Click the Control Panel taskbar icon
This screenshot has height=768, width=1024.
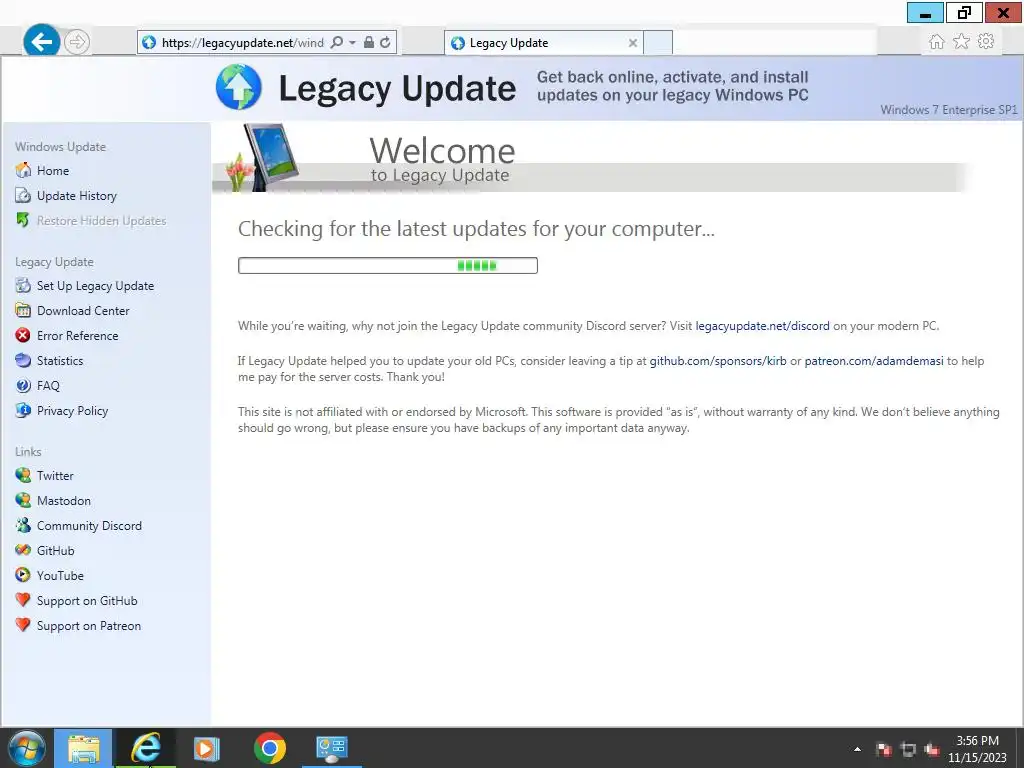coord(332,748)
